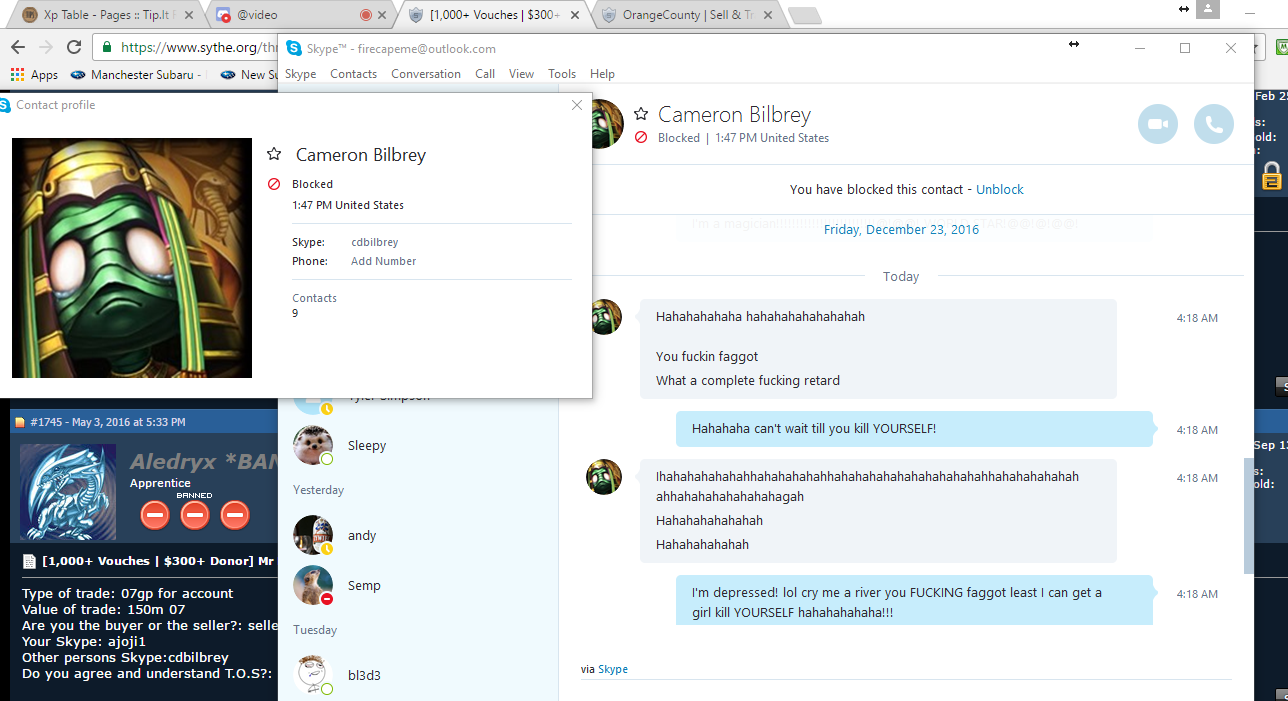
Task: Open the Manchester Subaru bookmark
Action: click(x=136, y=74)
